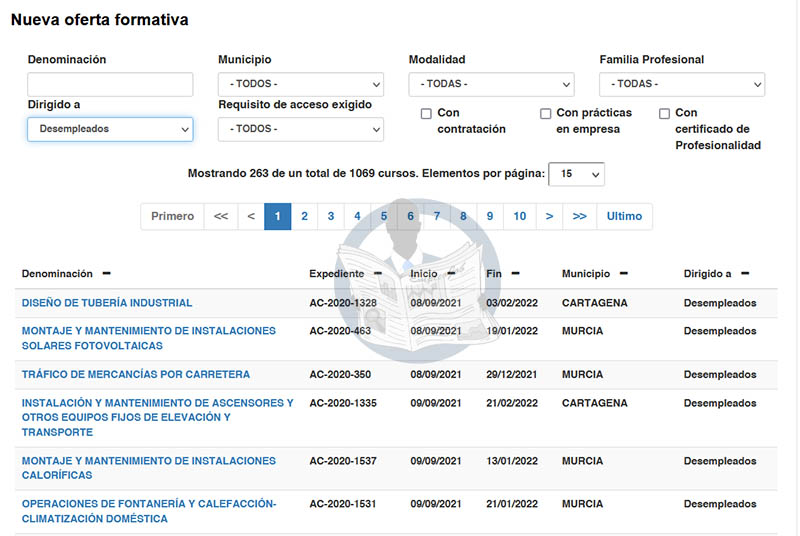800x536 pixels.
Task: Open course DISEÑO DE TUBERÍA INDUSTRIAL
Action: point(107,303)
